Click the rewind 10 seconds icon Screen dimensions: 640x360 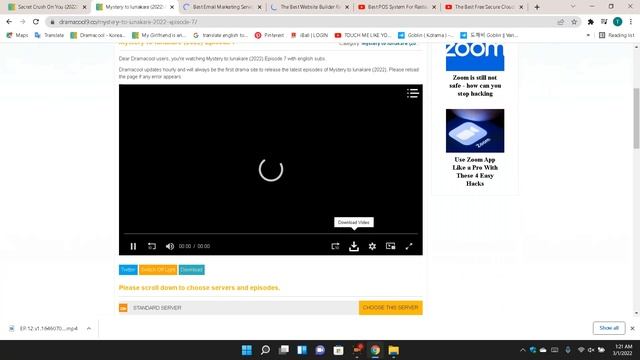tap(152, 246)
